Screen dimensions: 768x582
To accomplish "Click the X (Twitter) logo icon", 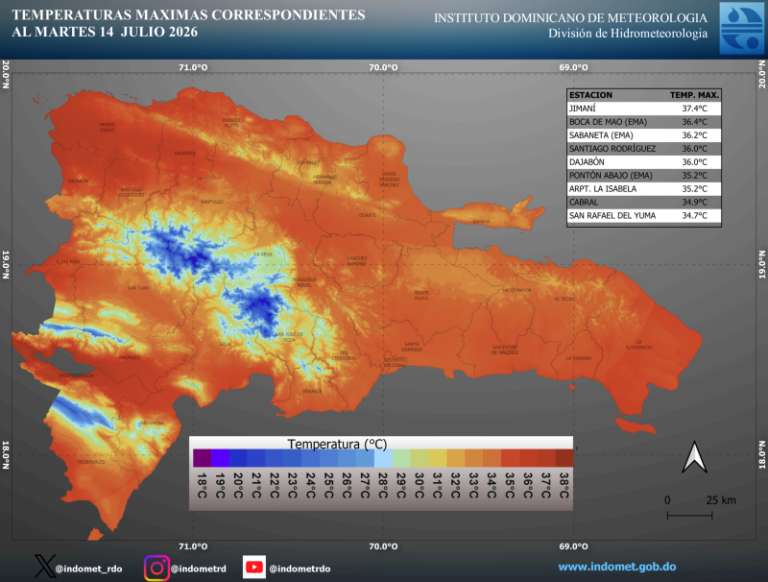I will point(45,566).
